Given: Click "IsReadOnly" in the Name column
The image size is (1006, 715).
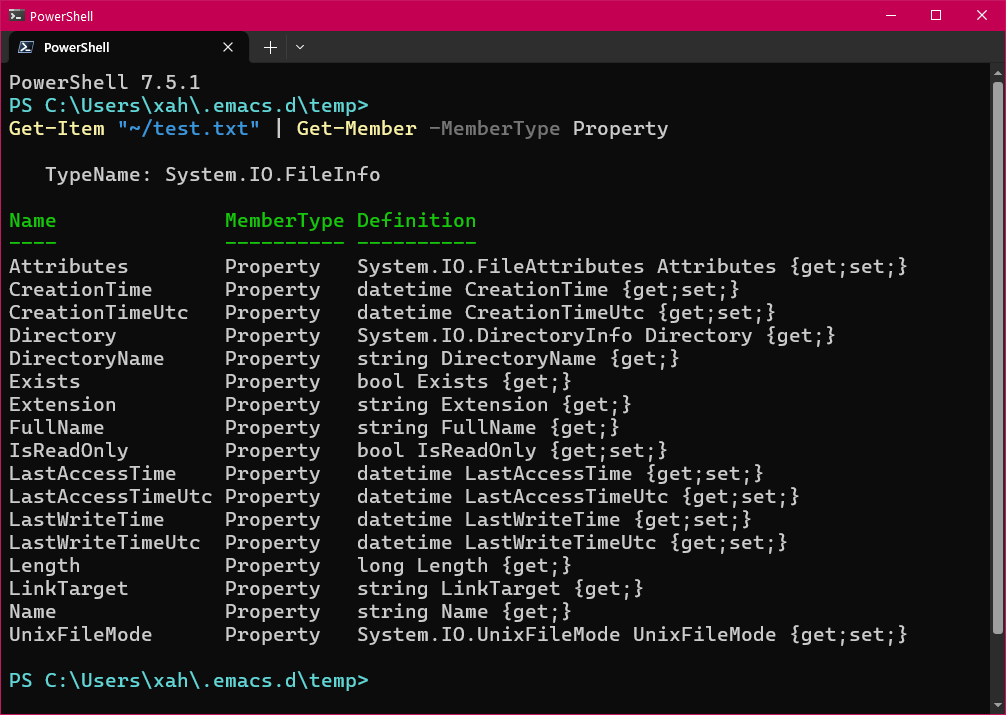Looking at the screenshot, I should (x=69, y=451).
